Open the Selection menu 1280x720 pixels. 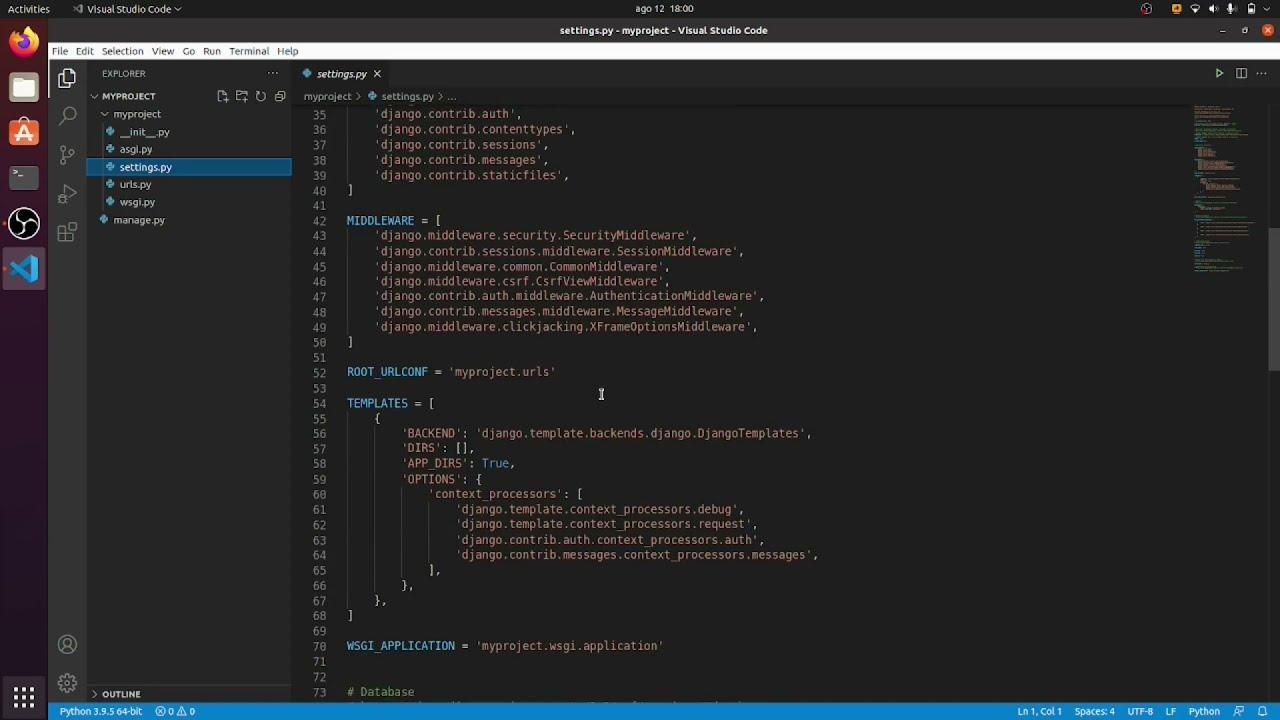coord(122,51)
